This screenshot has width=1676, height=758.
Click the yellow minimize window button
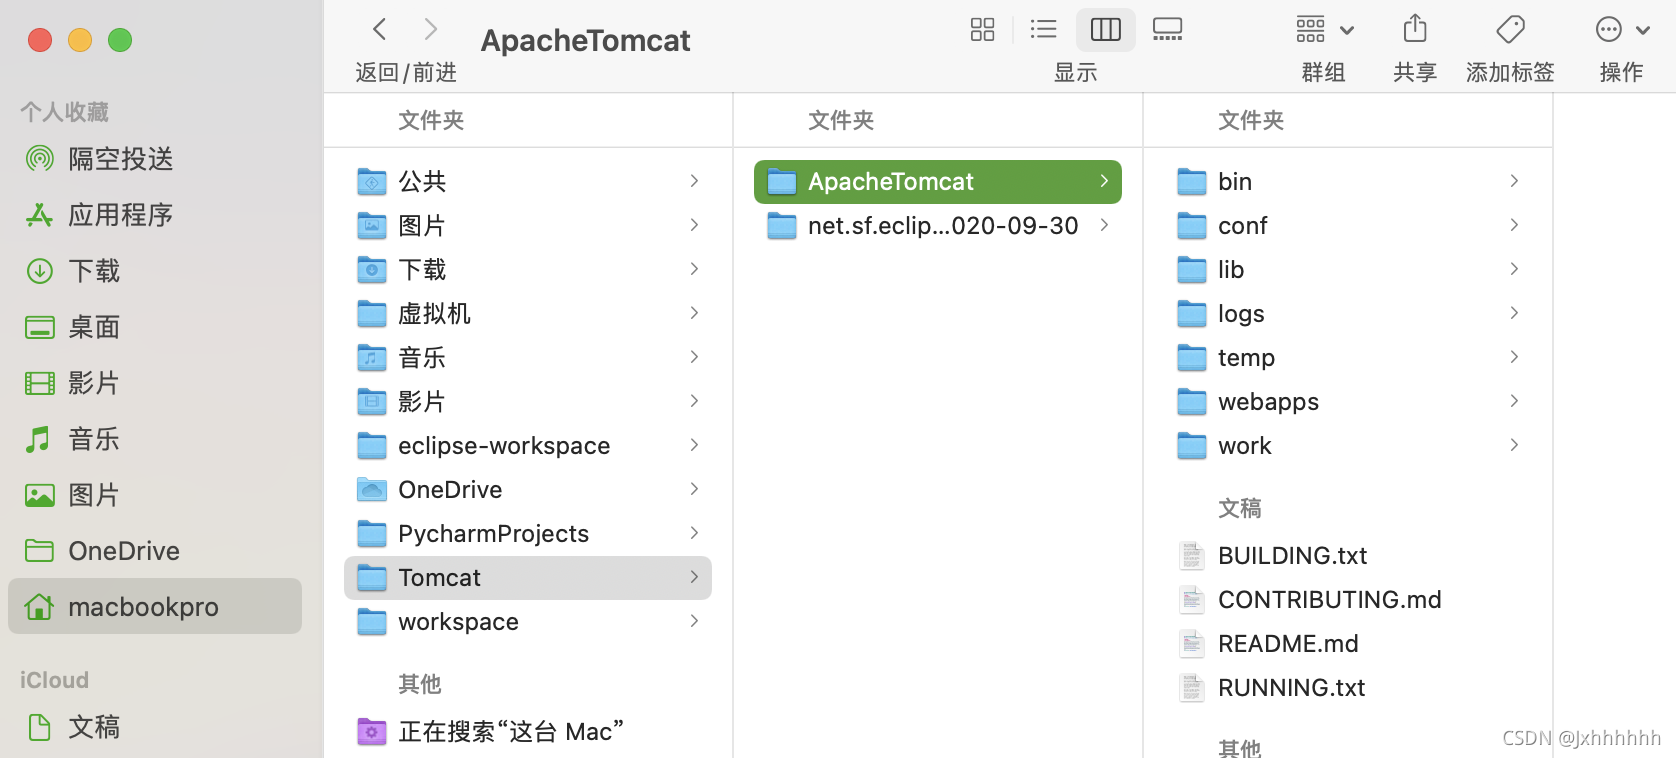(x=80, y=40)
